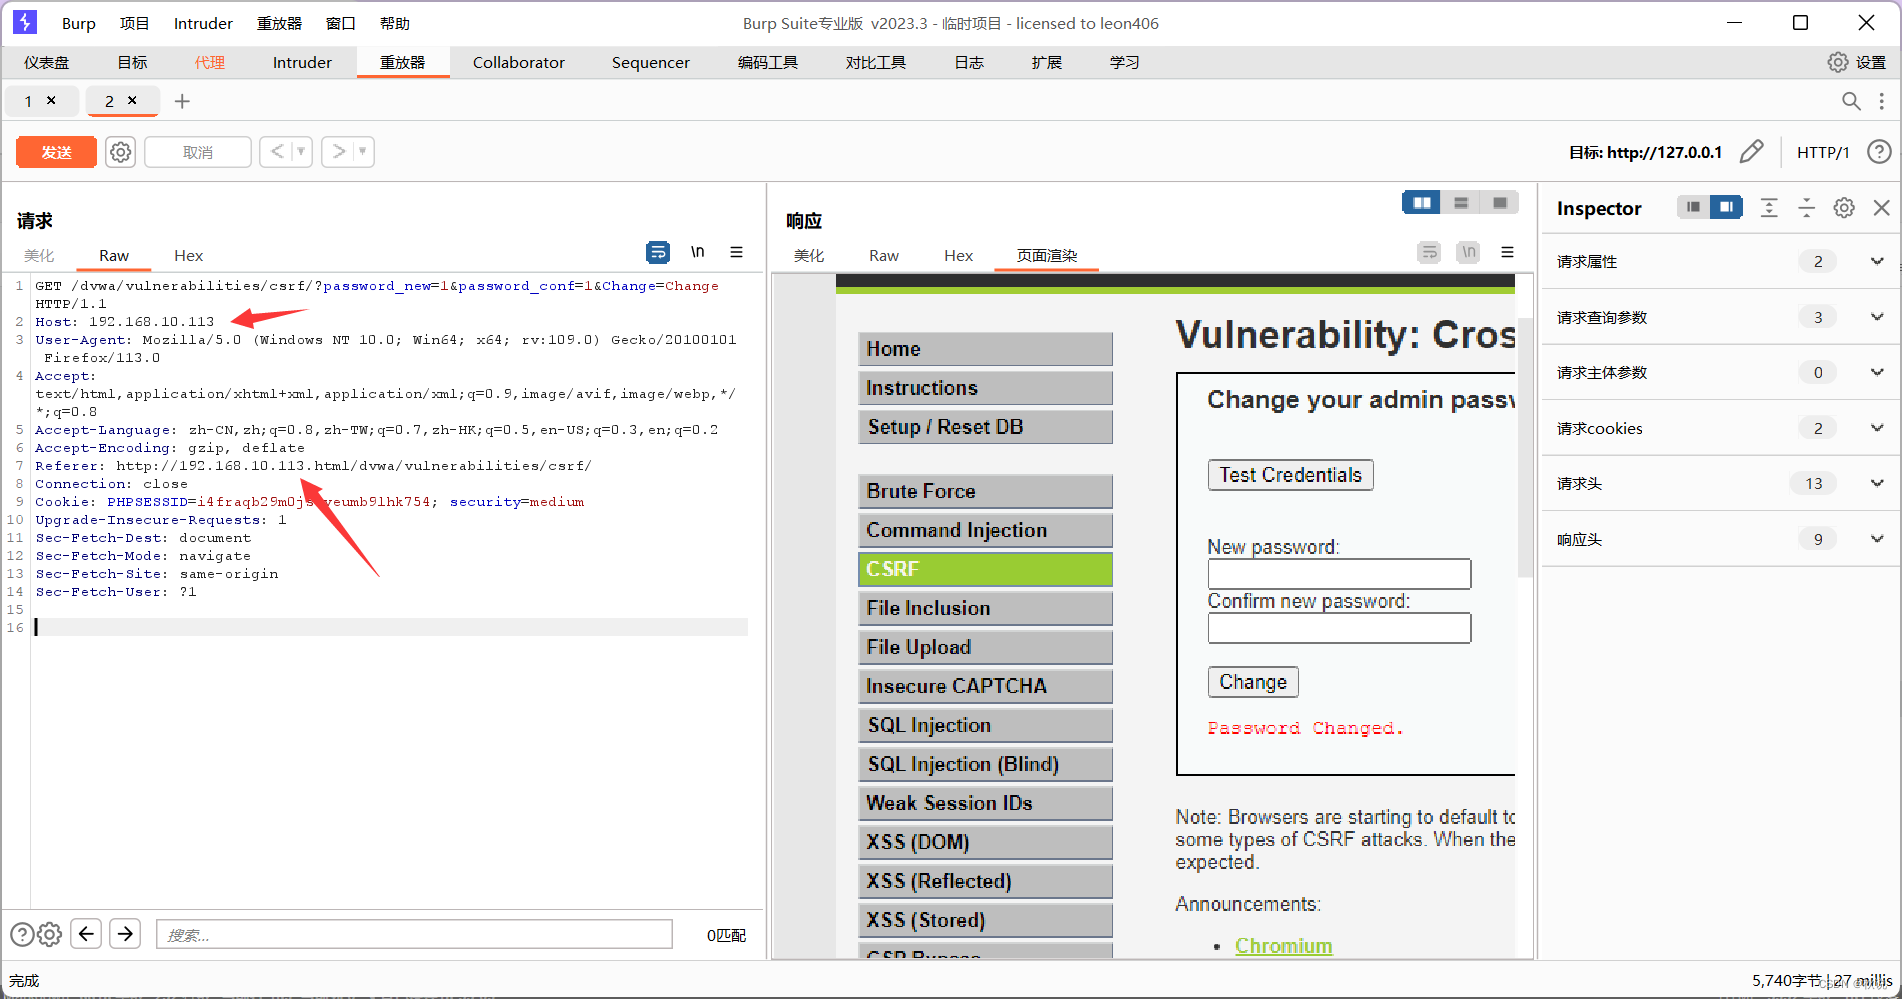The width and height of the screenshot is (1902, 999).
Task: Open the Chromium link in the rendered page
Action: pyautogui.click(x=1283, y=945)
